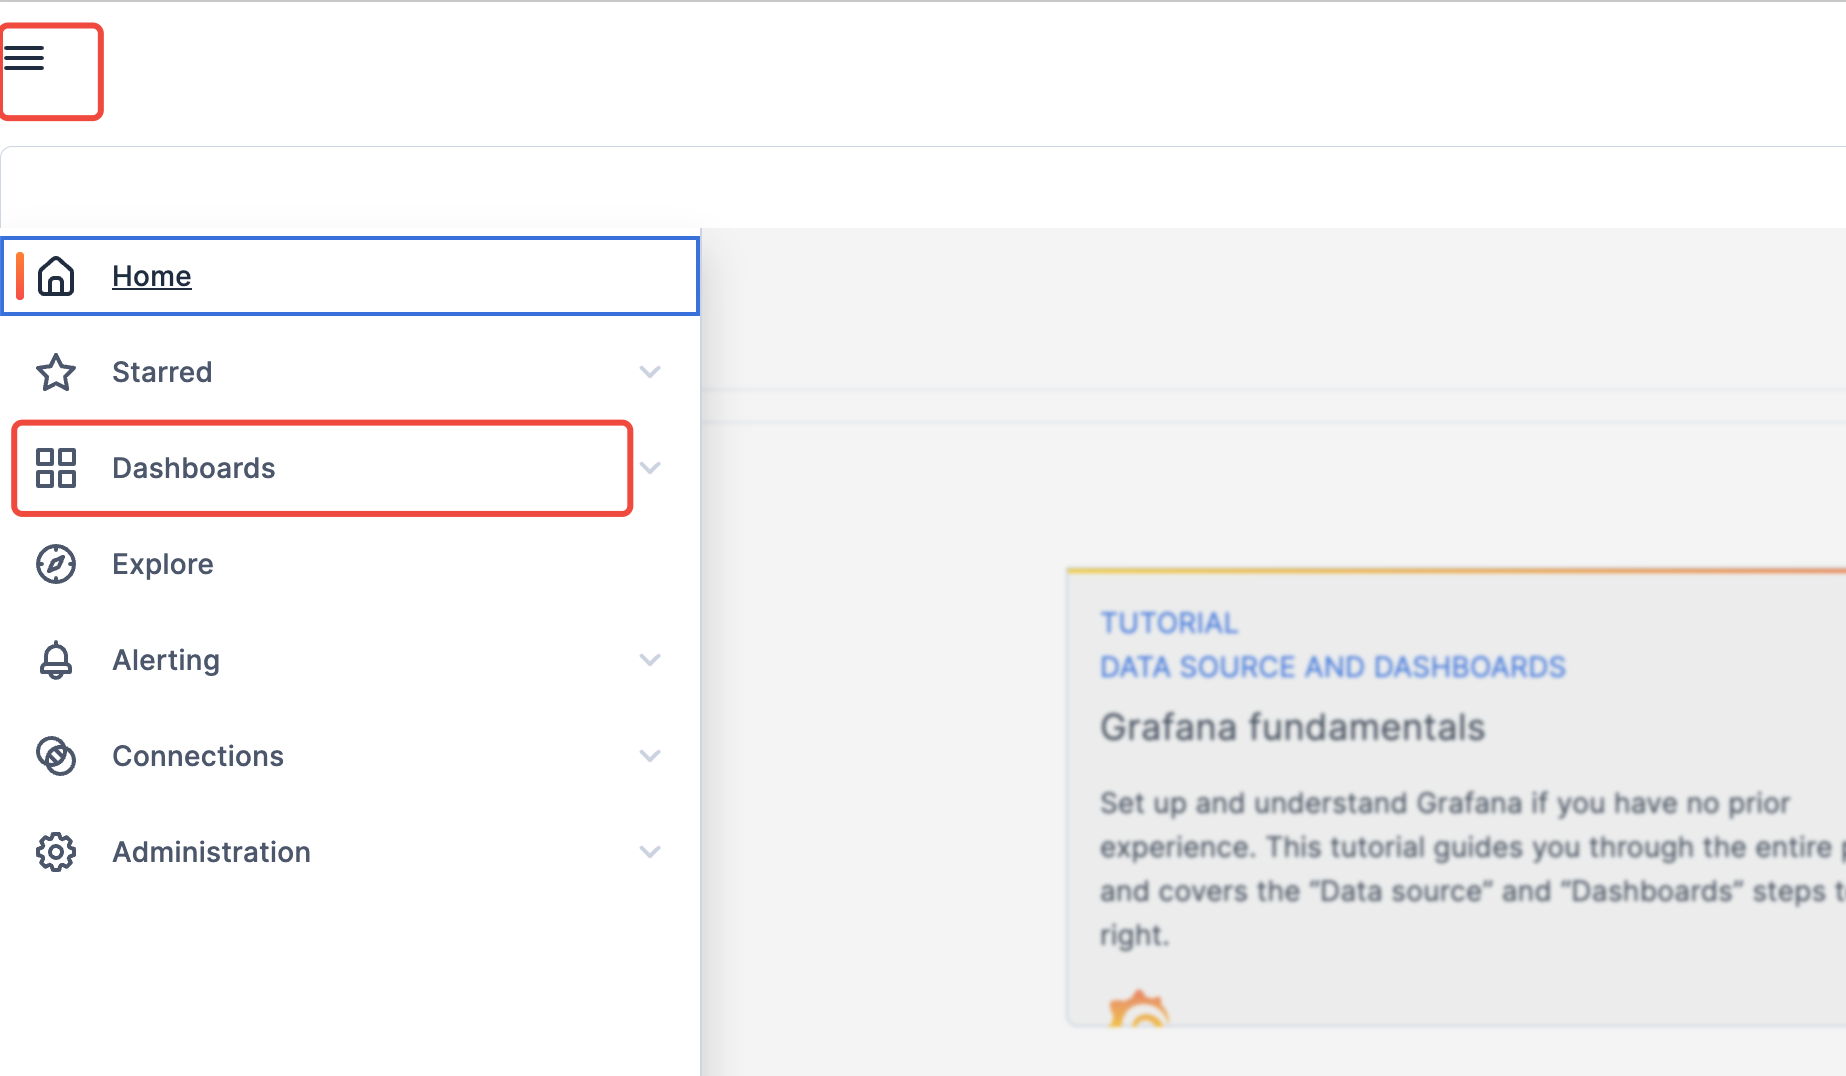The width and height of the screenshot is (1846, 1076).
Task: Open the Connections menu item
Action: [x=198, y=756]
